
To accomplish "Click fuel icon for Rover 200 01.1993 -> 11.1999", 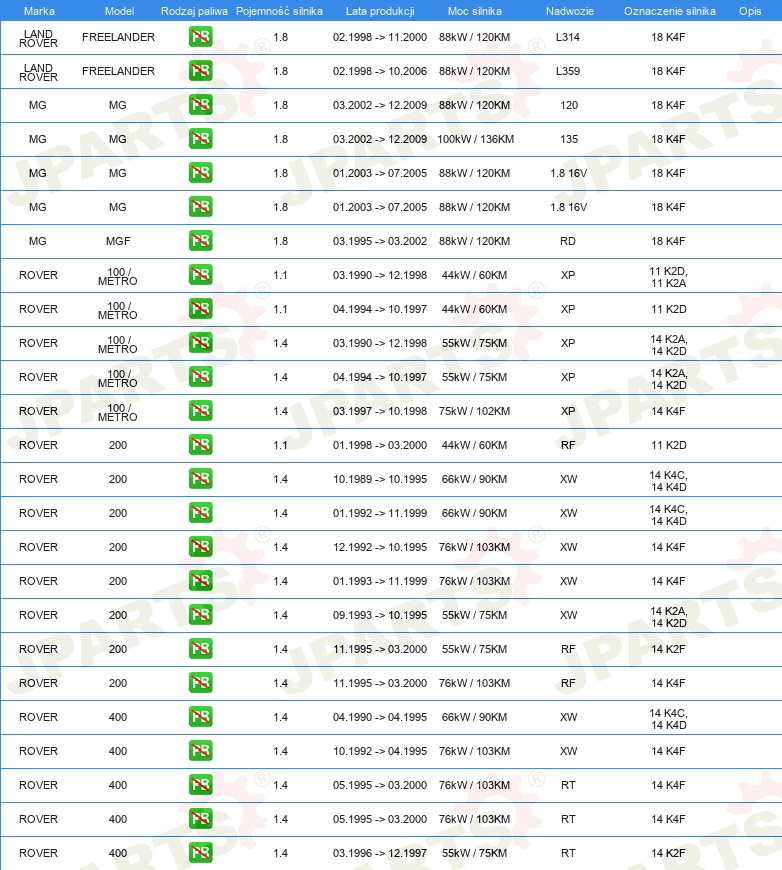I will (200, 580).
